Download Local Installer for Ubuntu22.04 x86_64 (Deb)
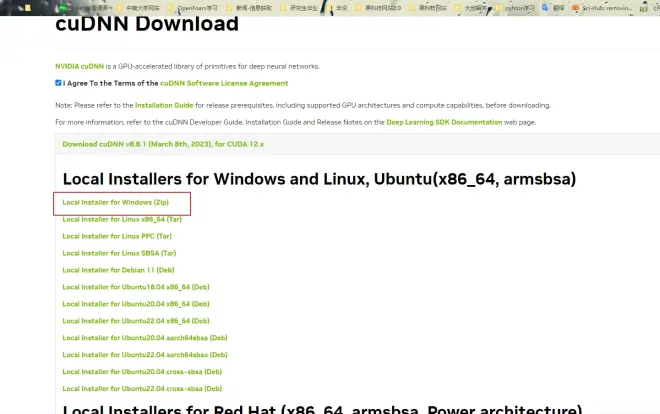This screenshot has width=660, height=414. (136, 321)
